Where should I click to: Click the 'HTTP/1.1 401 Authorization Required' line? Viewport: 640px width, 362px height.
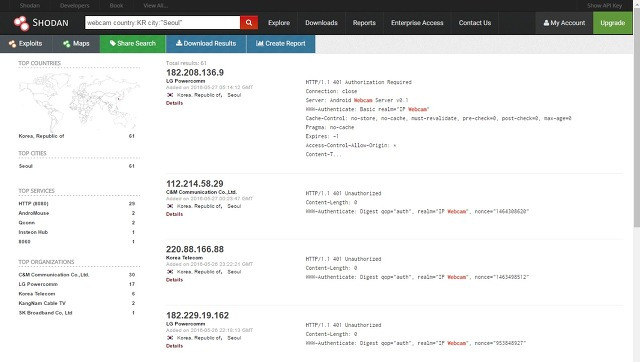pyautogui.click(x=358, y=82)
